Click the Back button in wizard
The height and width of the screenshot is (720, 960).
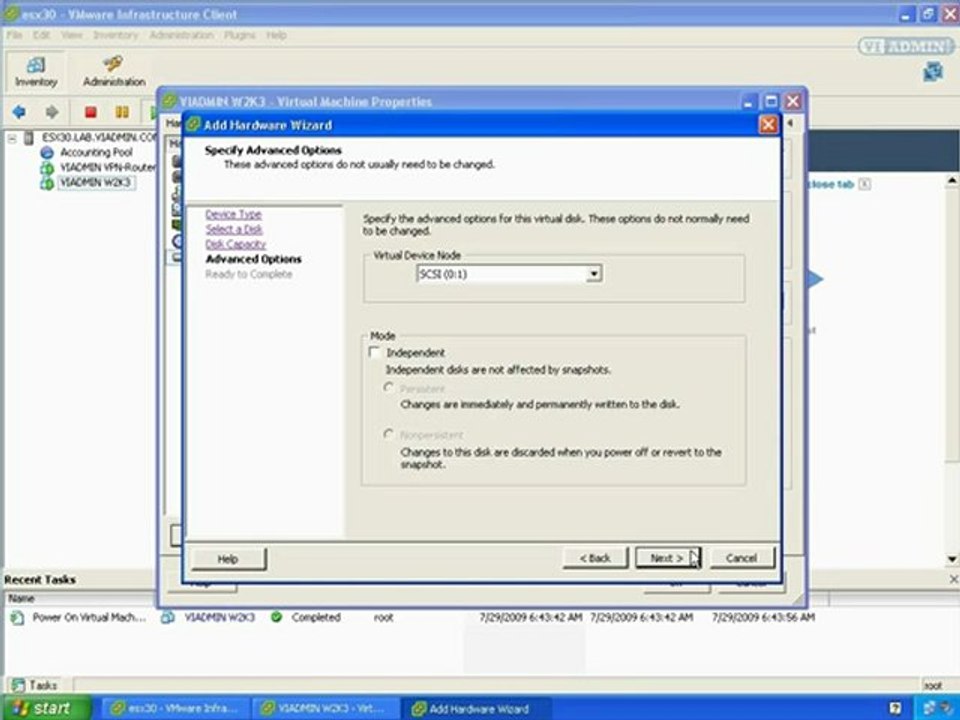pos(595,558)
